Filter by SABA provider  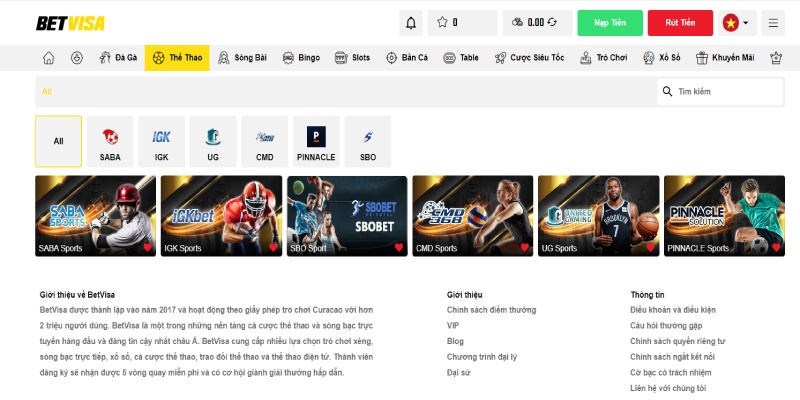(110, 141)
